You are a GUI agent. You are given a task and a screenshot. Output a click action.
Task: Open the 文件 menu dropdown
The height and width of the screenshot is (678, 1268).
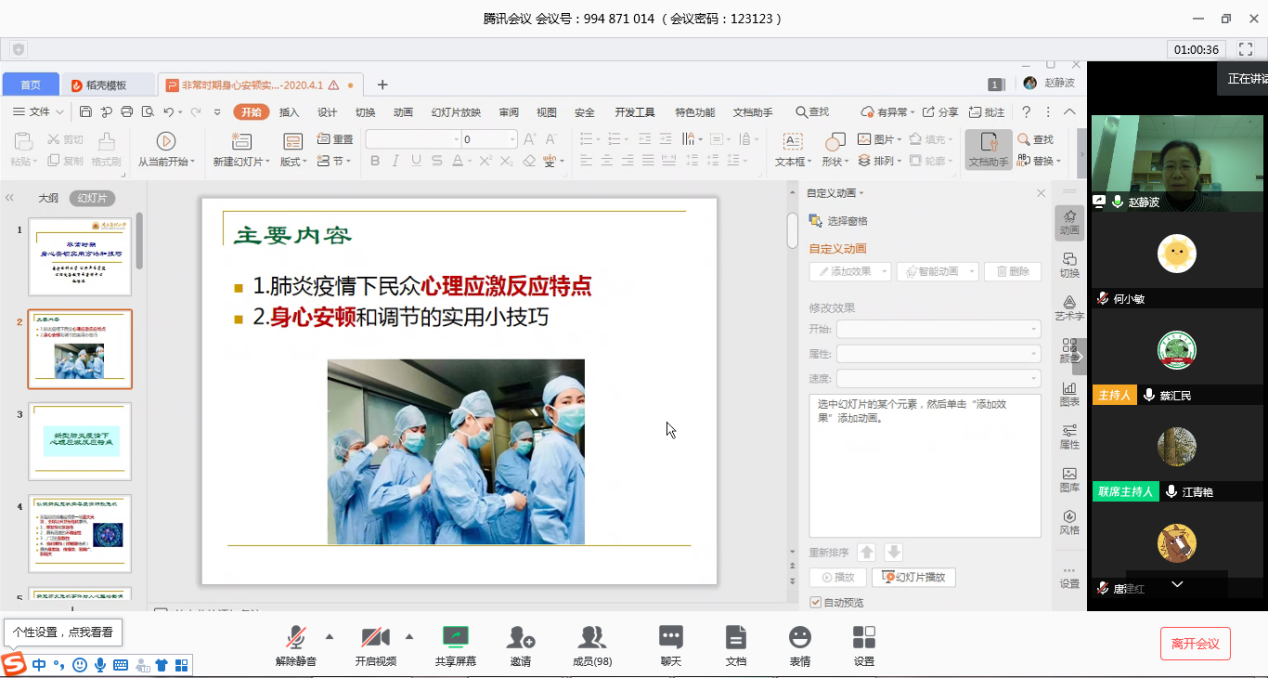pyautogui.click(x=39, y=112)
